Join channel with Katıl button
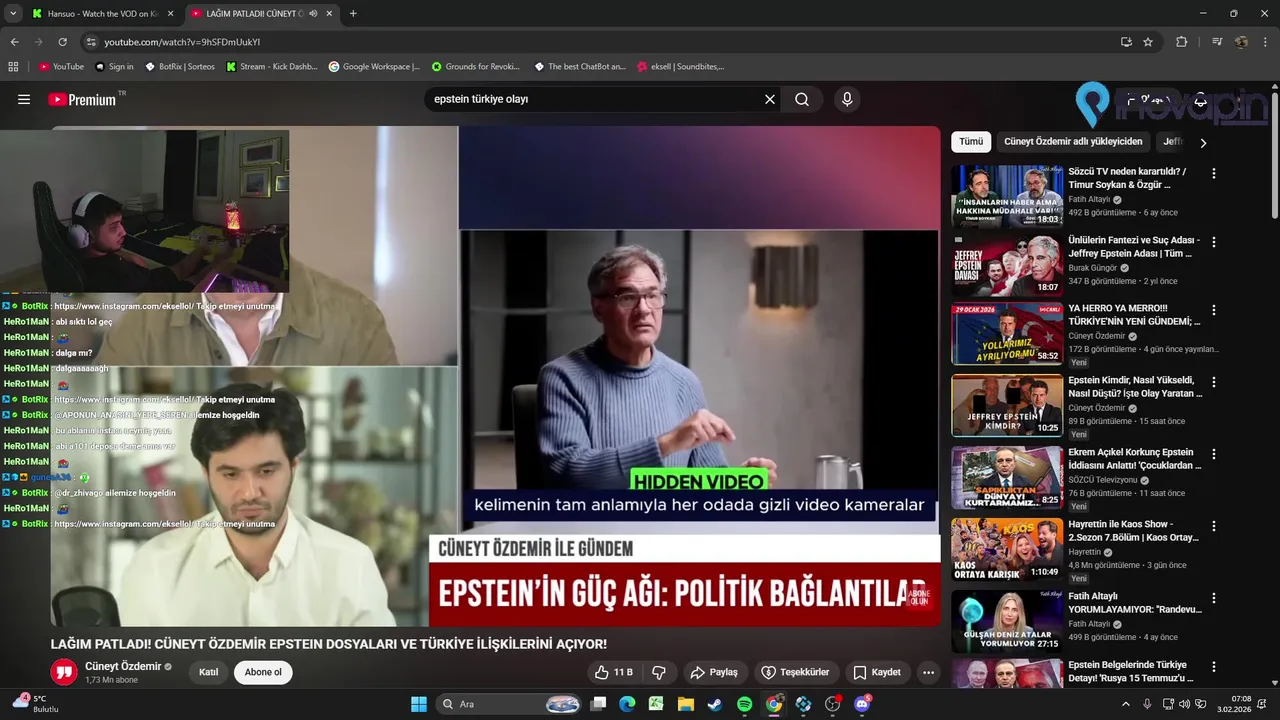This screenshot has height=720, width=1280. (208, 672)
